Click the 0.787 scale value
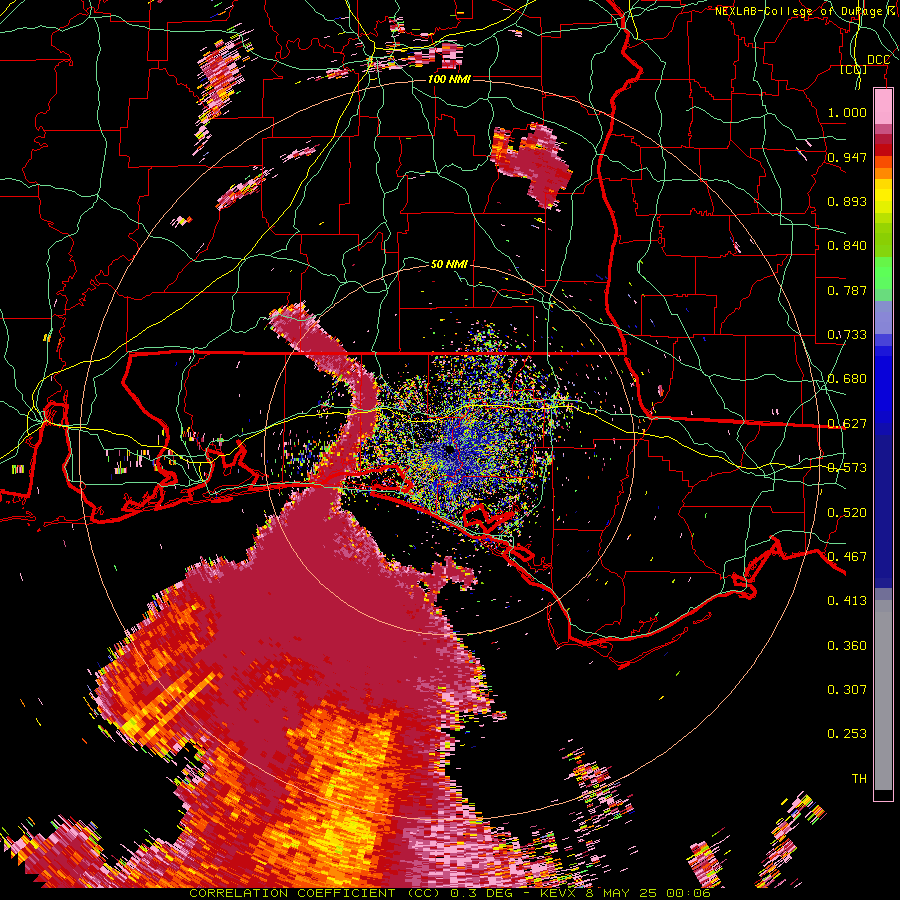The image size is (900, 900). coord(847,290)
